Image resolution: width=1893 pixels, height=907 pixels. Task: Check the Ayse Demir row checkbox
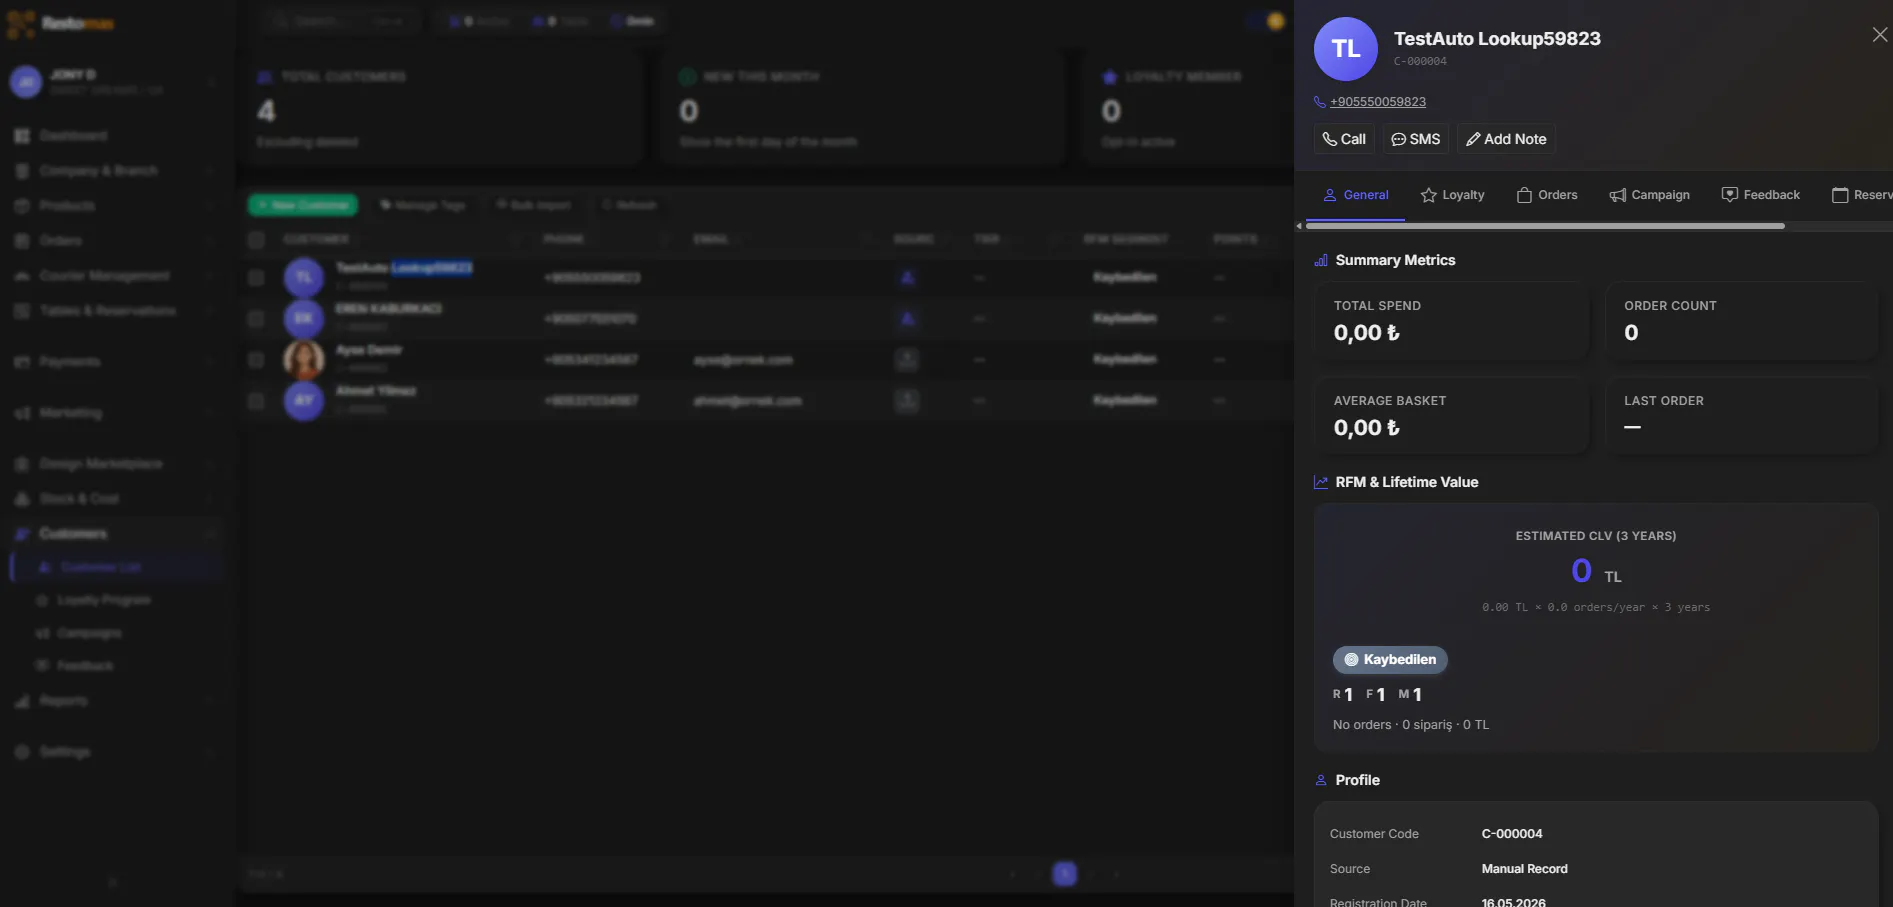click(256, 360)
